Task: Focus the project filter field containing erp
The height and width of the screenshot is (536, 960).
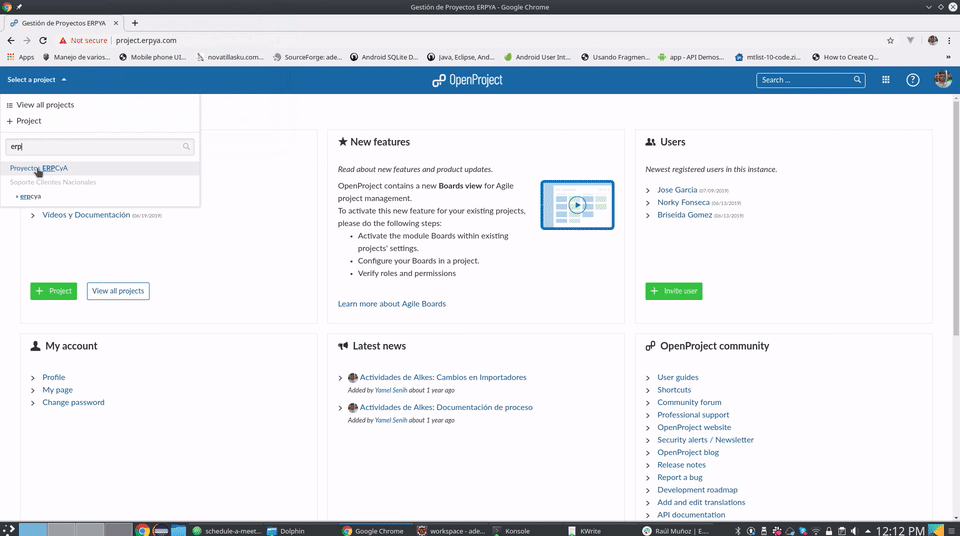Action: [100, 146]
